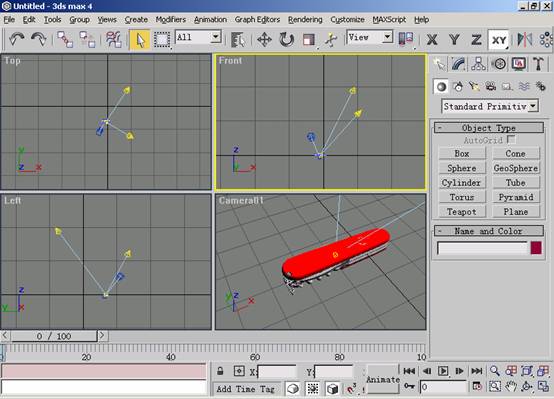Viewport: 554px width, 399px height.
Task: Activate the Select Object arrow tool
Action: click(x=140, y=39)
